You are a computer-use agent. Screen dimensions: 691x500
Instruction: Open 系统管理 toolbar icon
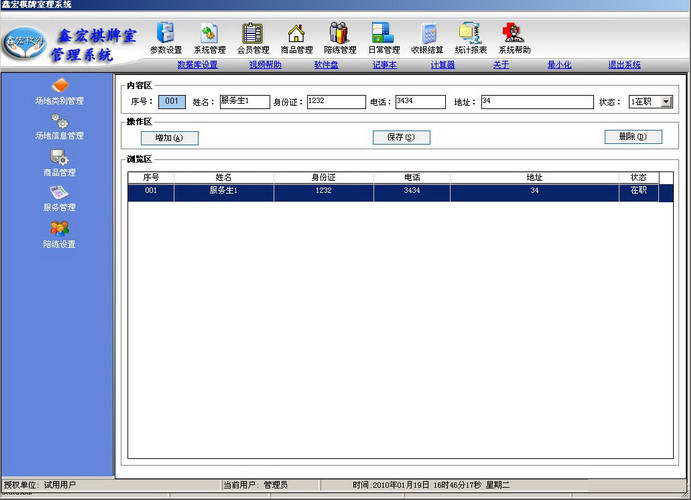[x=209, y=38]
